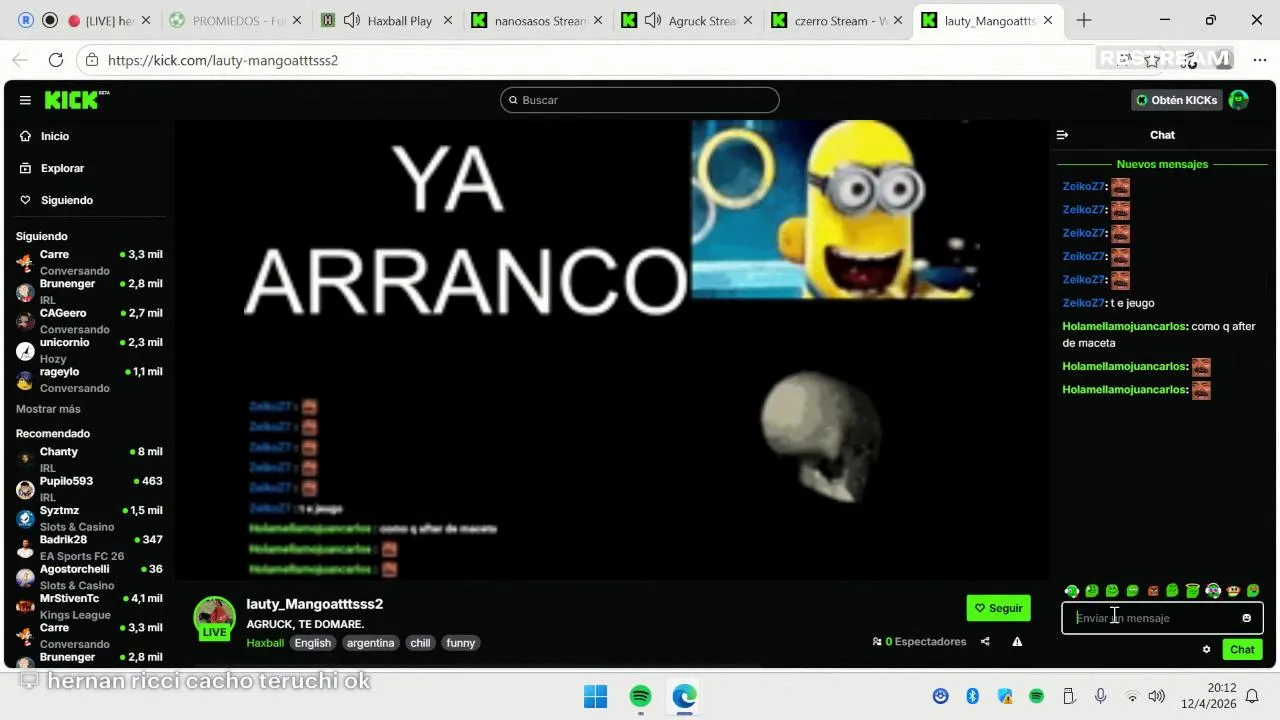This screenshot has width=1280, height=720.
Task: Click the share stream icon
Action: coord(985,642)
